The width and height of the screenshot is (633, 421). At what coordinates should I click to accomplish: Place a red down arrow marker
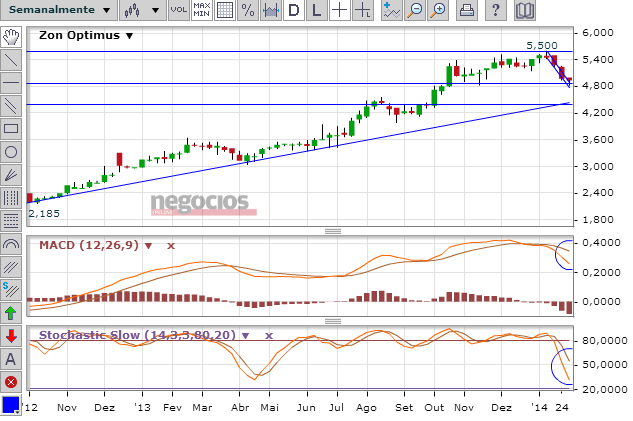(11, 336)
